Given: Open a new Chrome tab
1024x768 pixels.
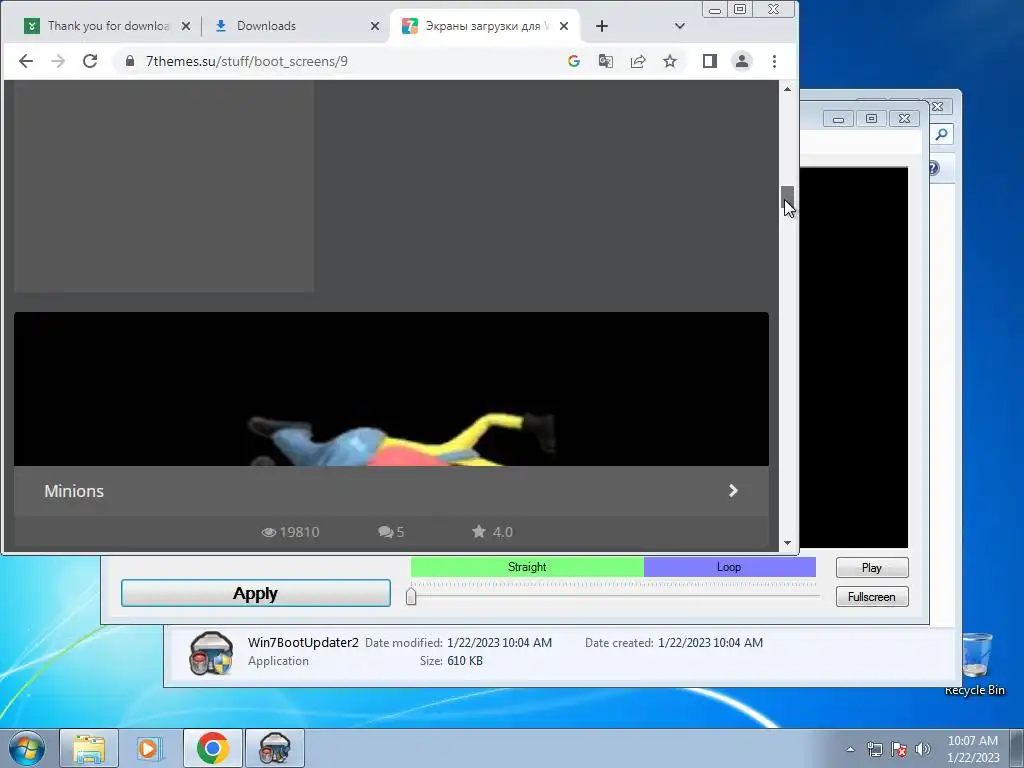Looking at the screenshot, I should (602, 26).
